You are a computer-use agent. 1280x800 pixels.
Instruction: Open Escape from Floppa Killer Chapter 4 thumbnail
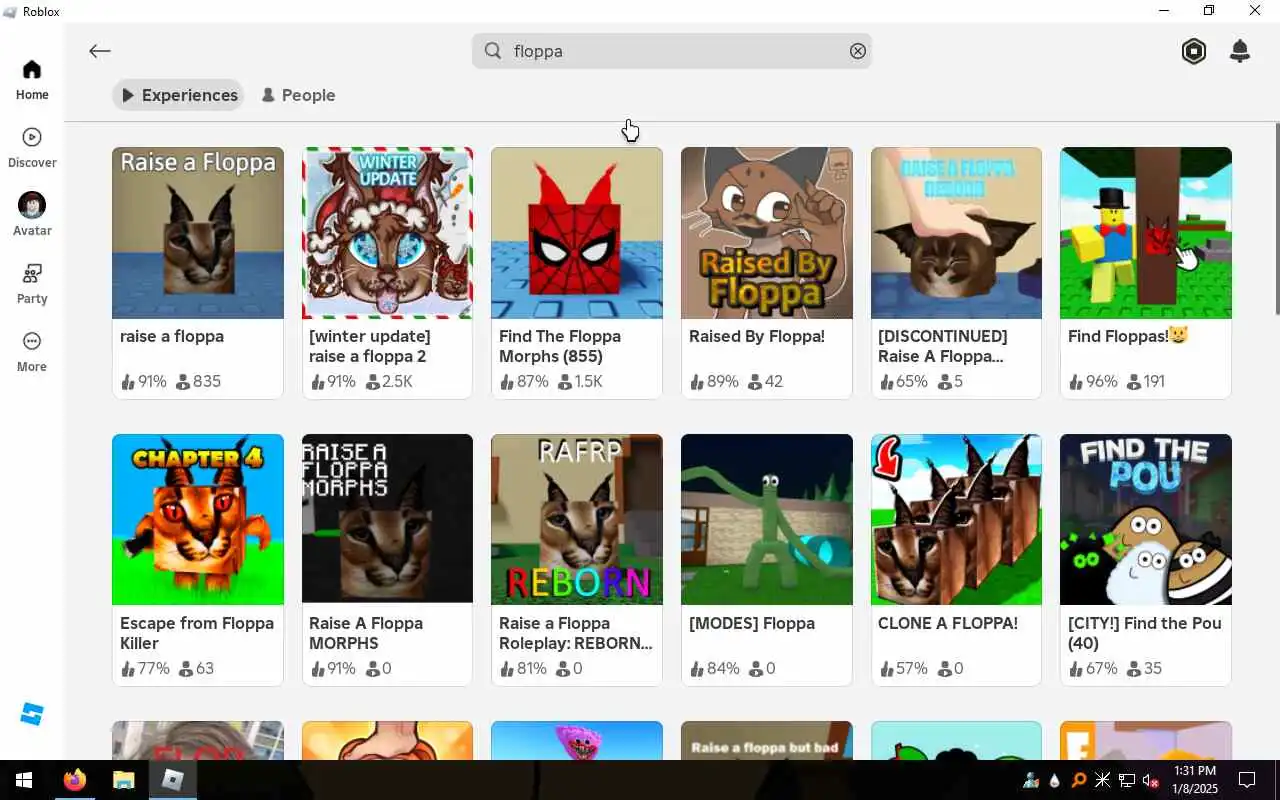198,519
